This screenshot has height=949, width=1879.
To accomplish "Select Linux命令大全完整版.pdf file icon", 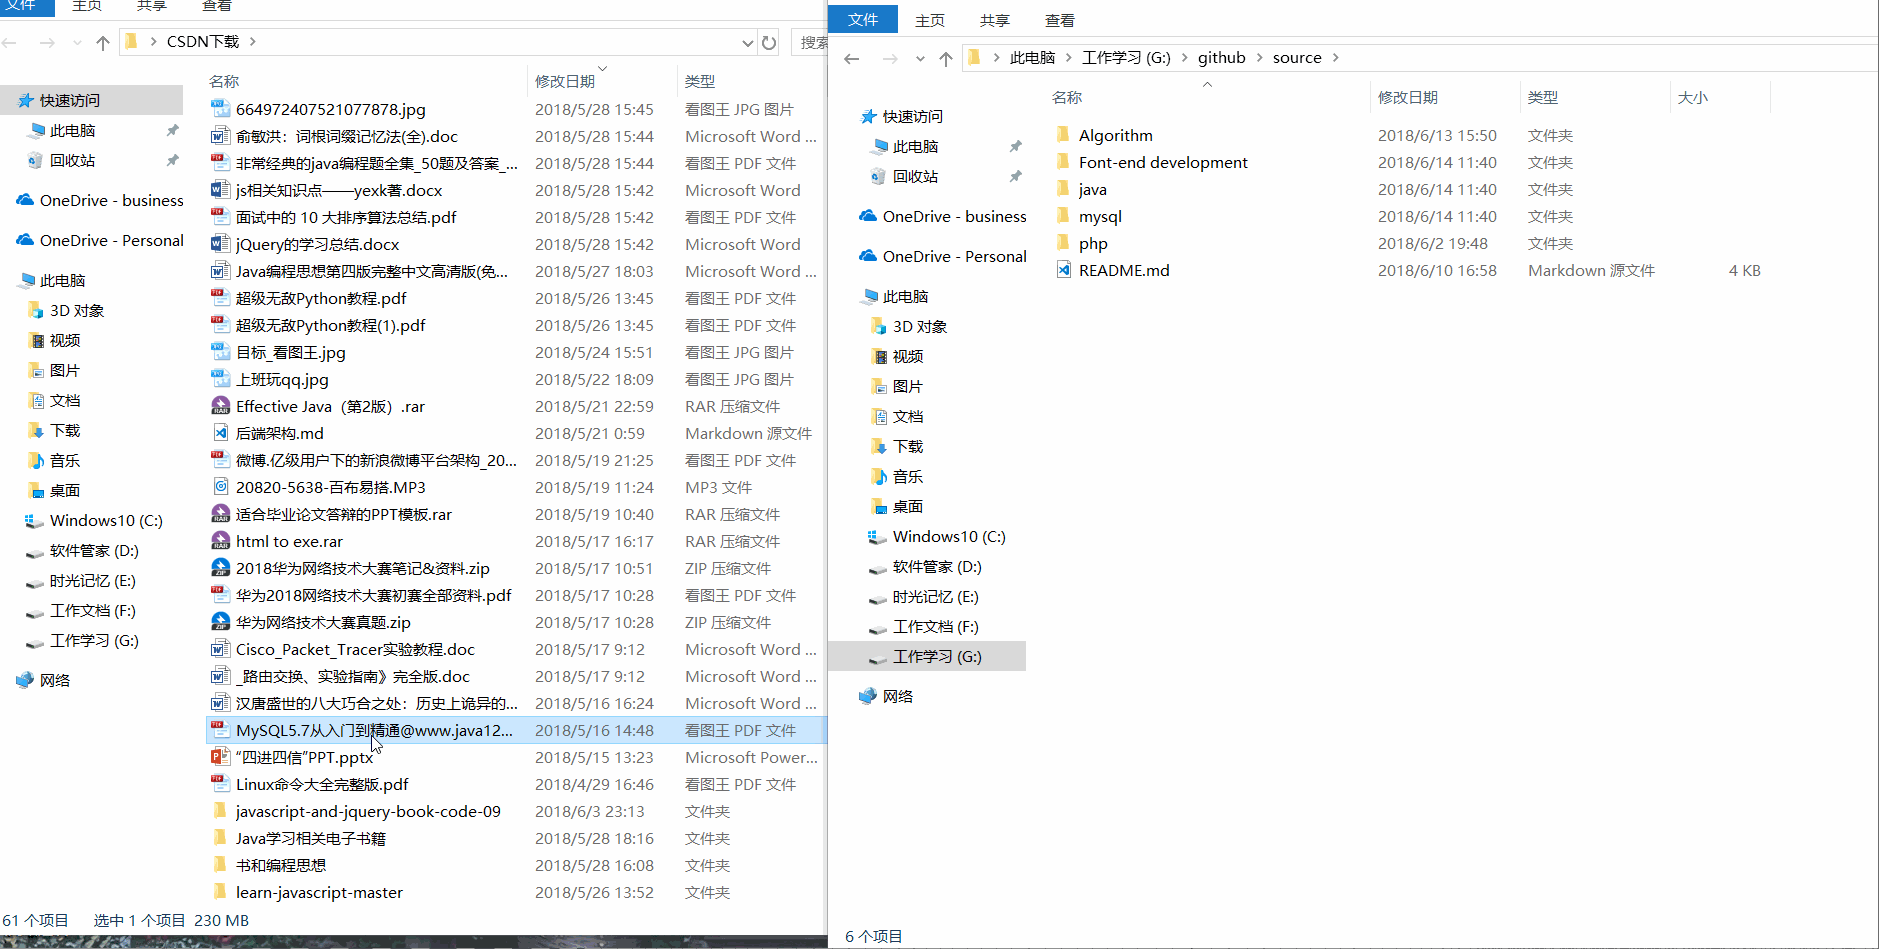I will coord(220,784).
